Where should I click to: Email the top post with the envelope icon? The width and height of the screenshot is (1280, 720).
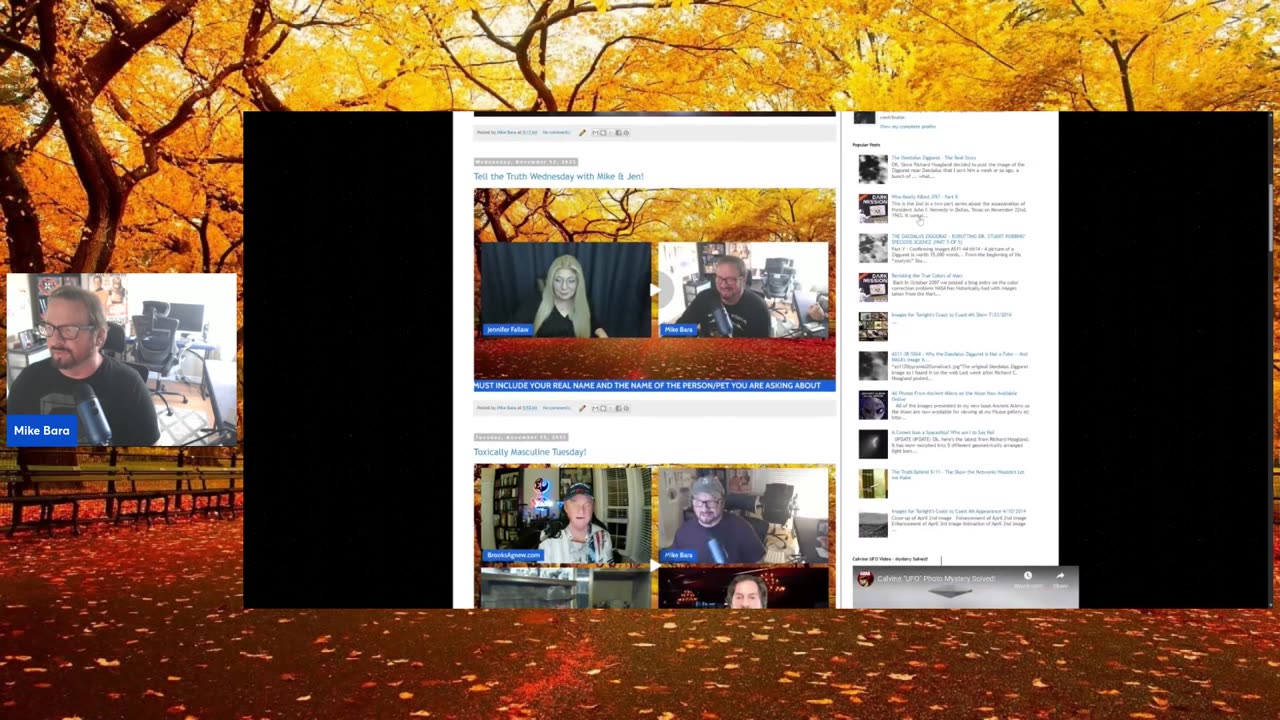tap(595, 132)
